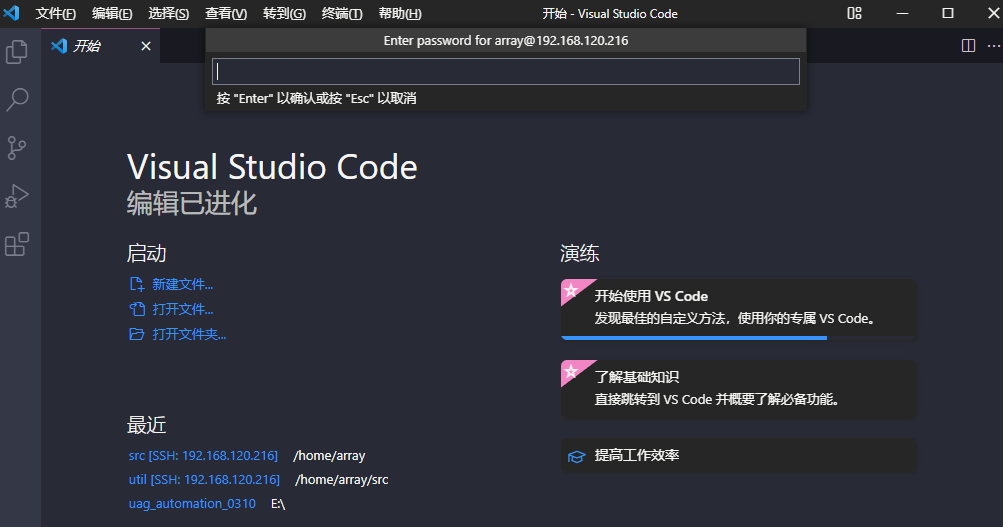Open the Explorer view in activity bar
Screen dimensions: 1003x527
17,52
